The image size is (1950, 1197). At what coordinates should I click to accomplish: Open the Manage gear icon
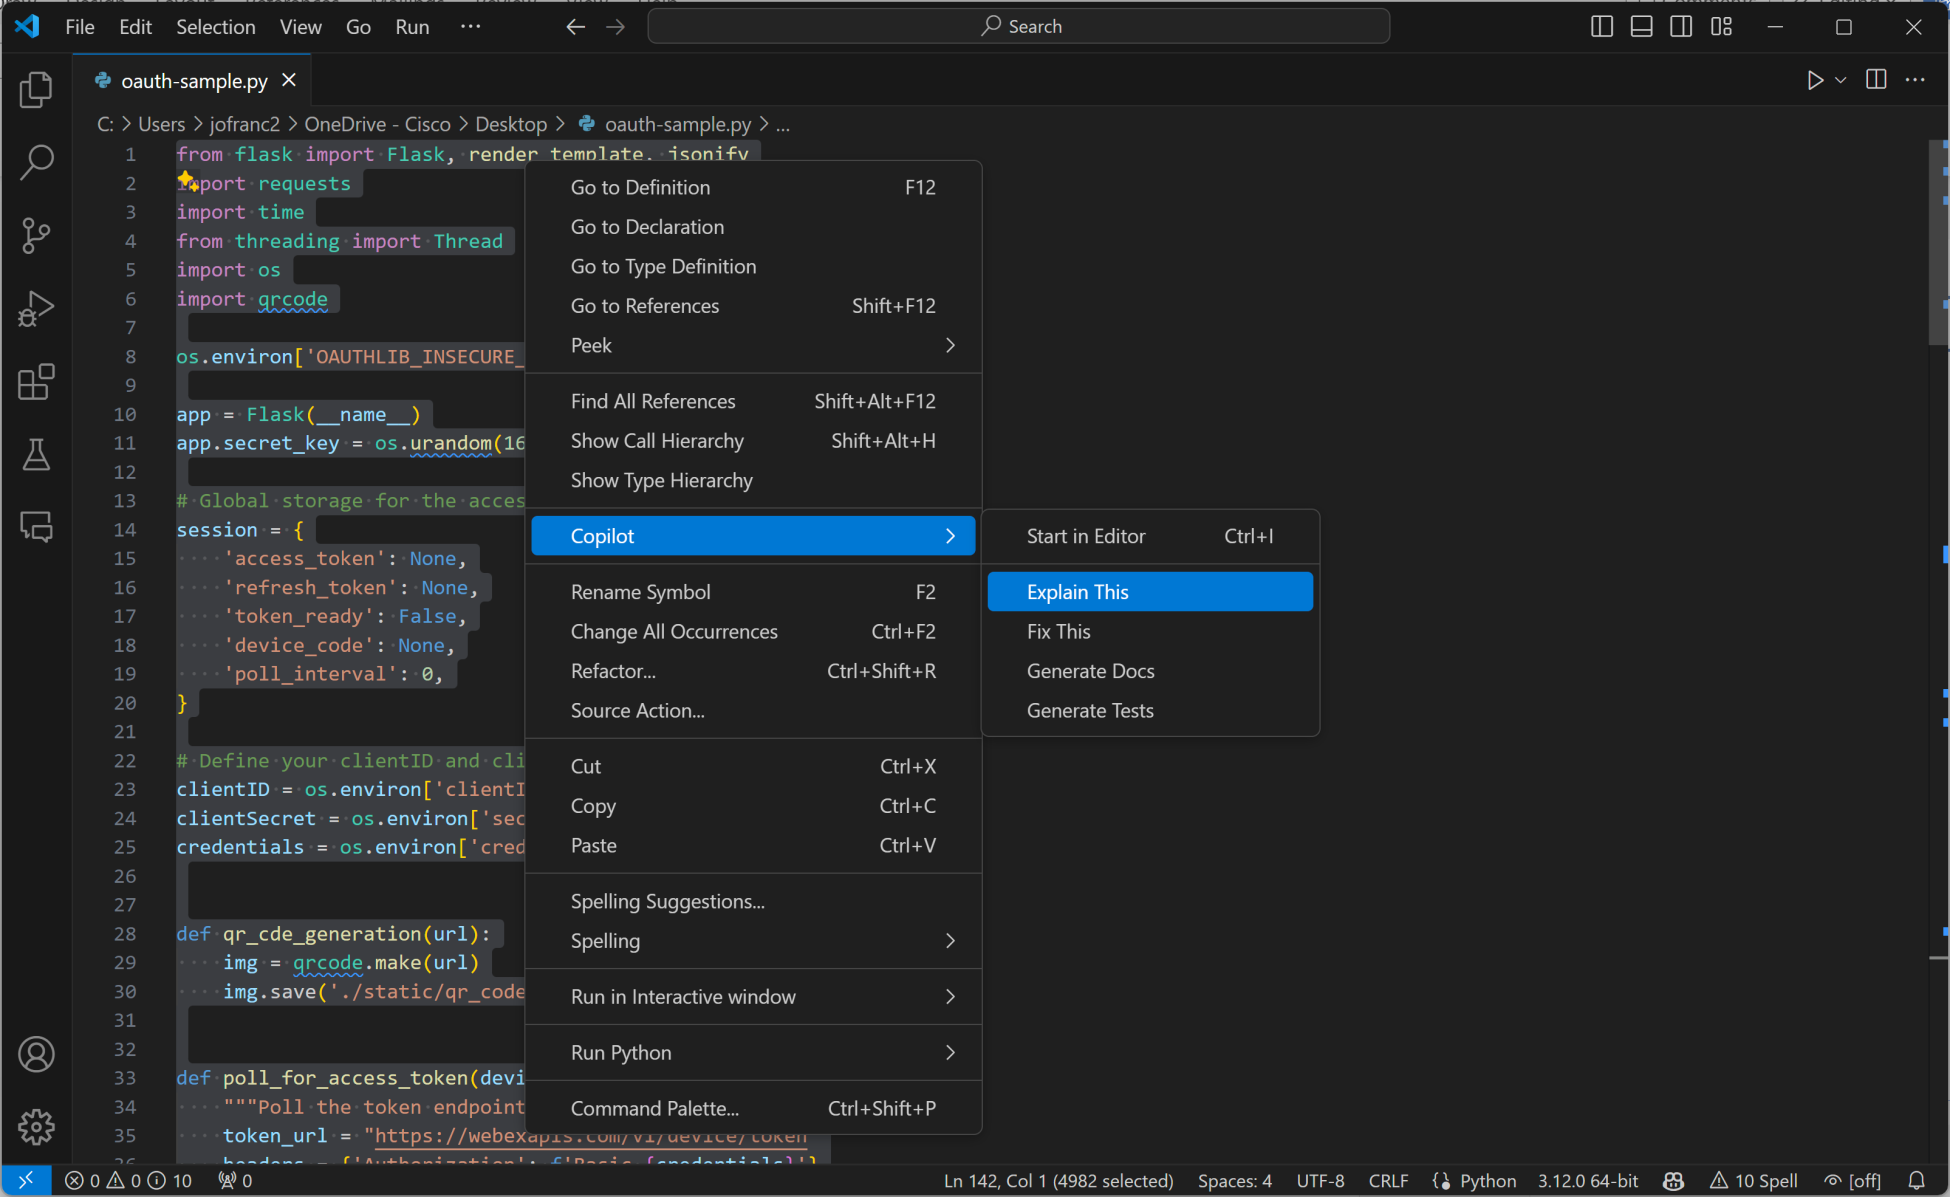[36, 1127]
